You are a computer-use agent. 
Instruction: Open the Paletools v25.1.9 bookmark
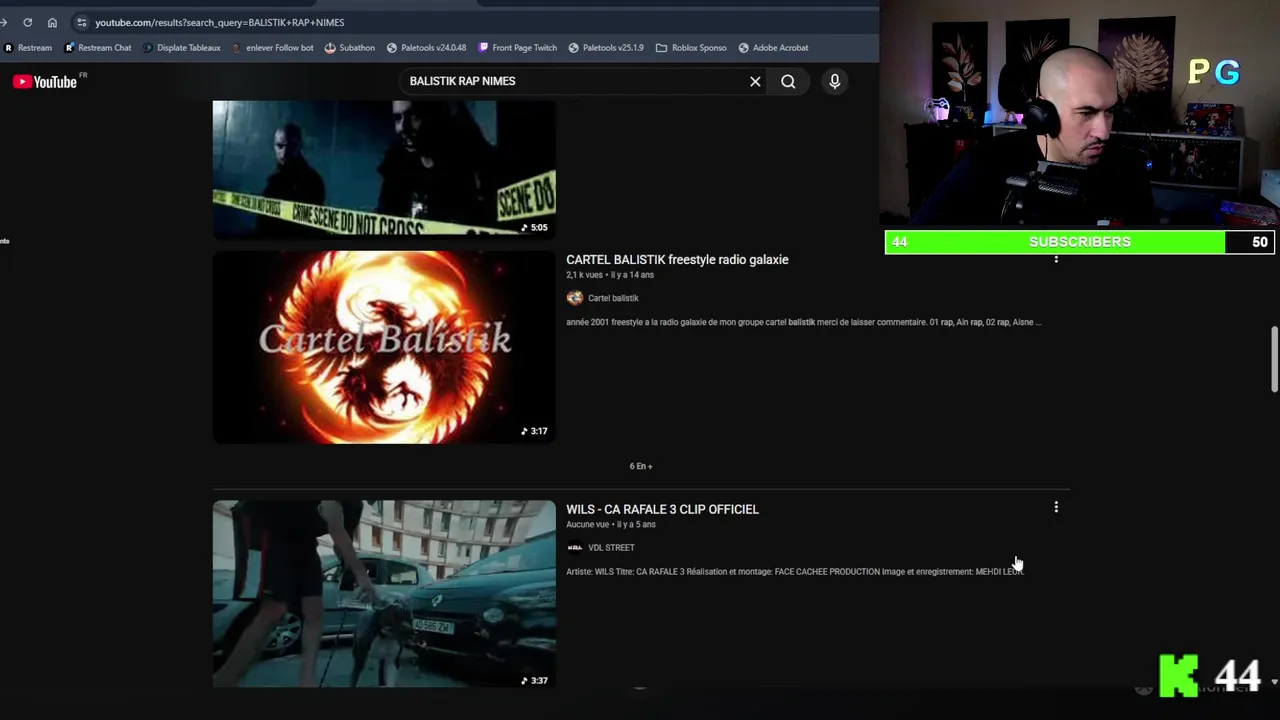click(x=606, y=47)
